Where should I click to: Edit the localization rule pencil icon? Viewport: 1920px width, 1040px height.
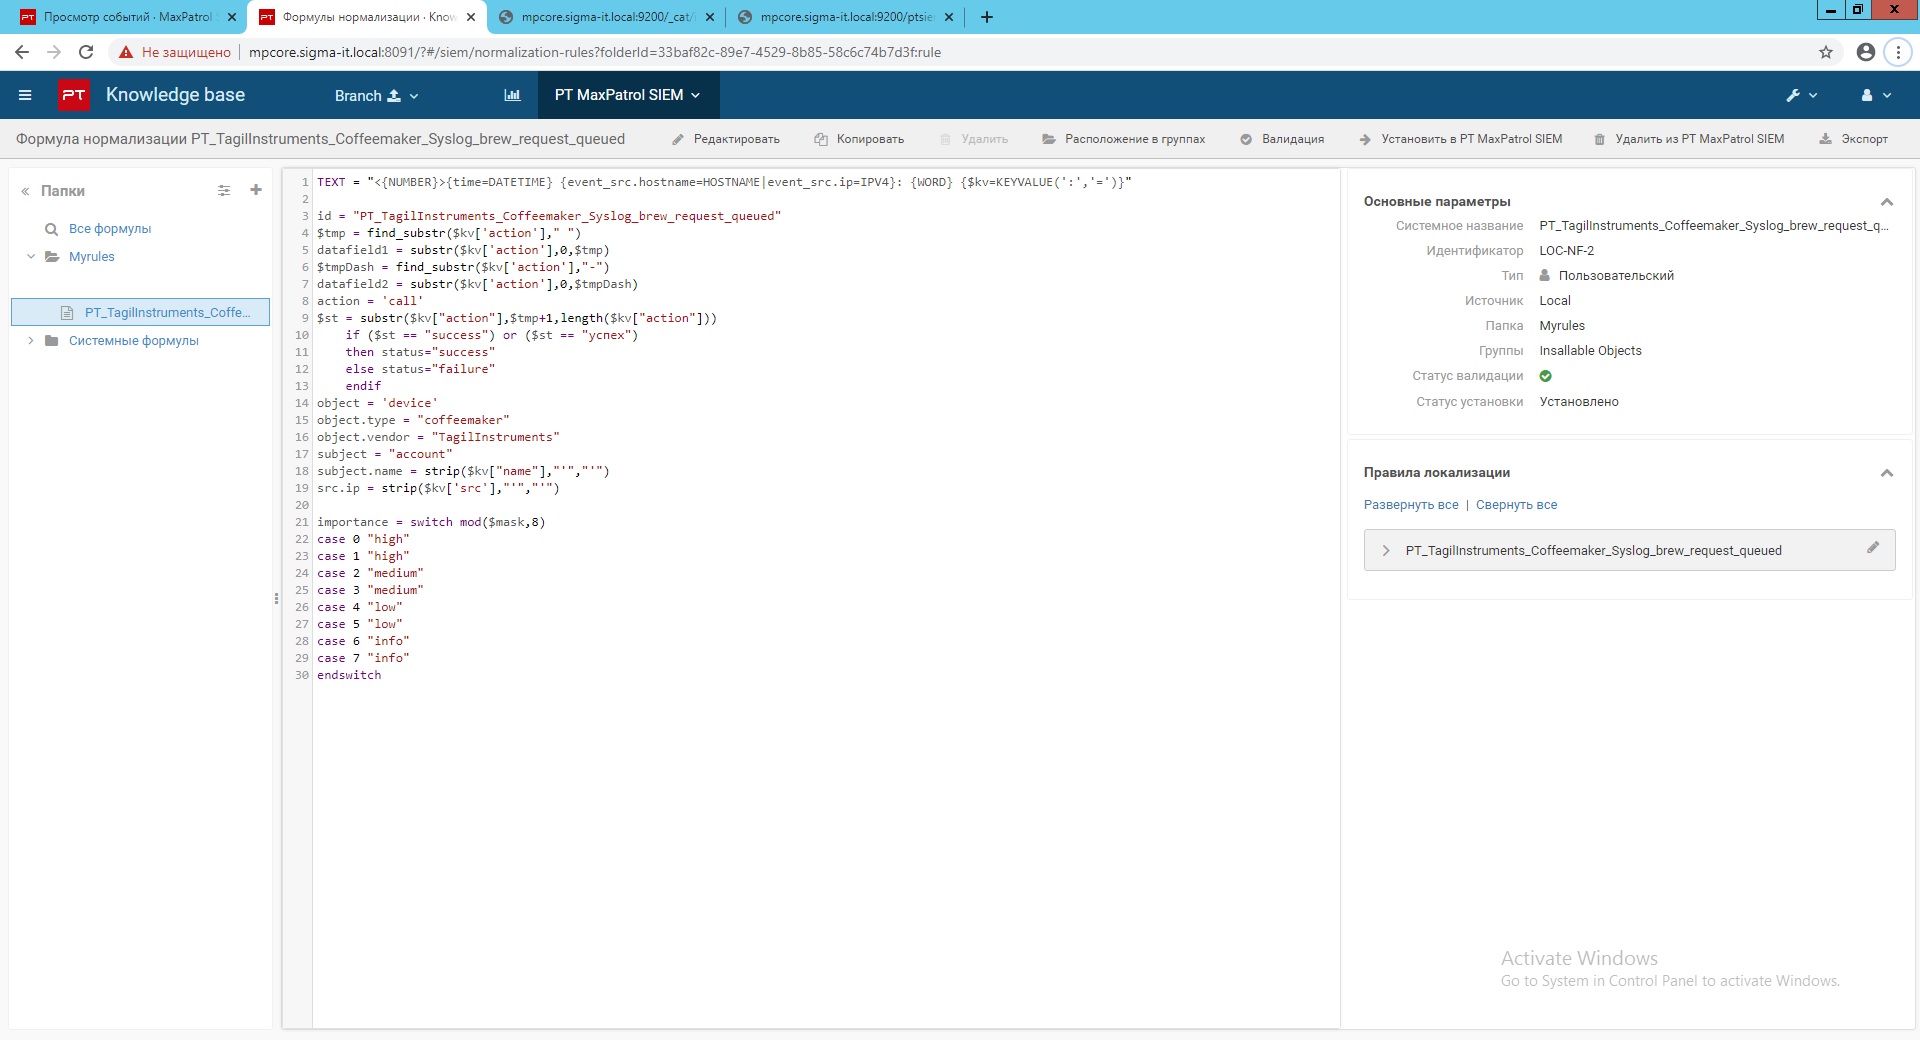pyautogui.click(x=1873, y=548)
